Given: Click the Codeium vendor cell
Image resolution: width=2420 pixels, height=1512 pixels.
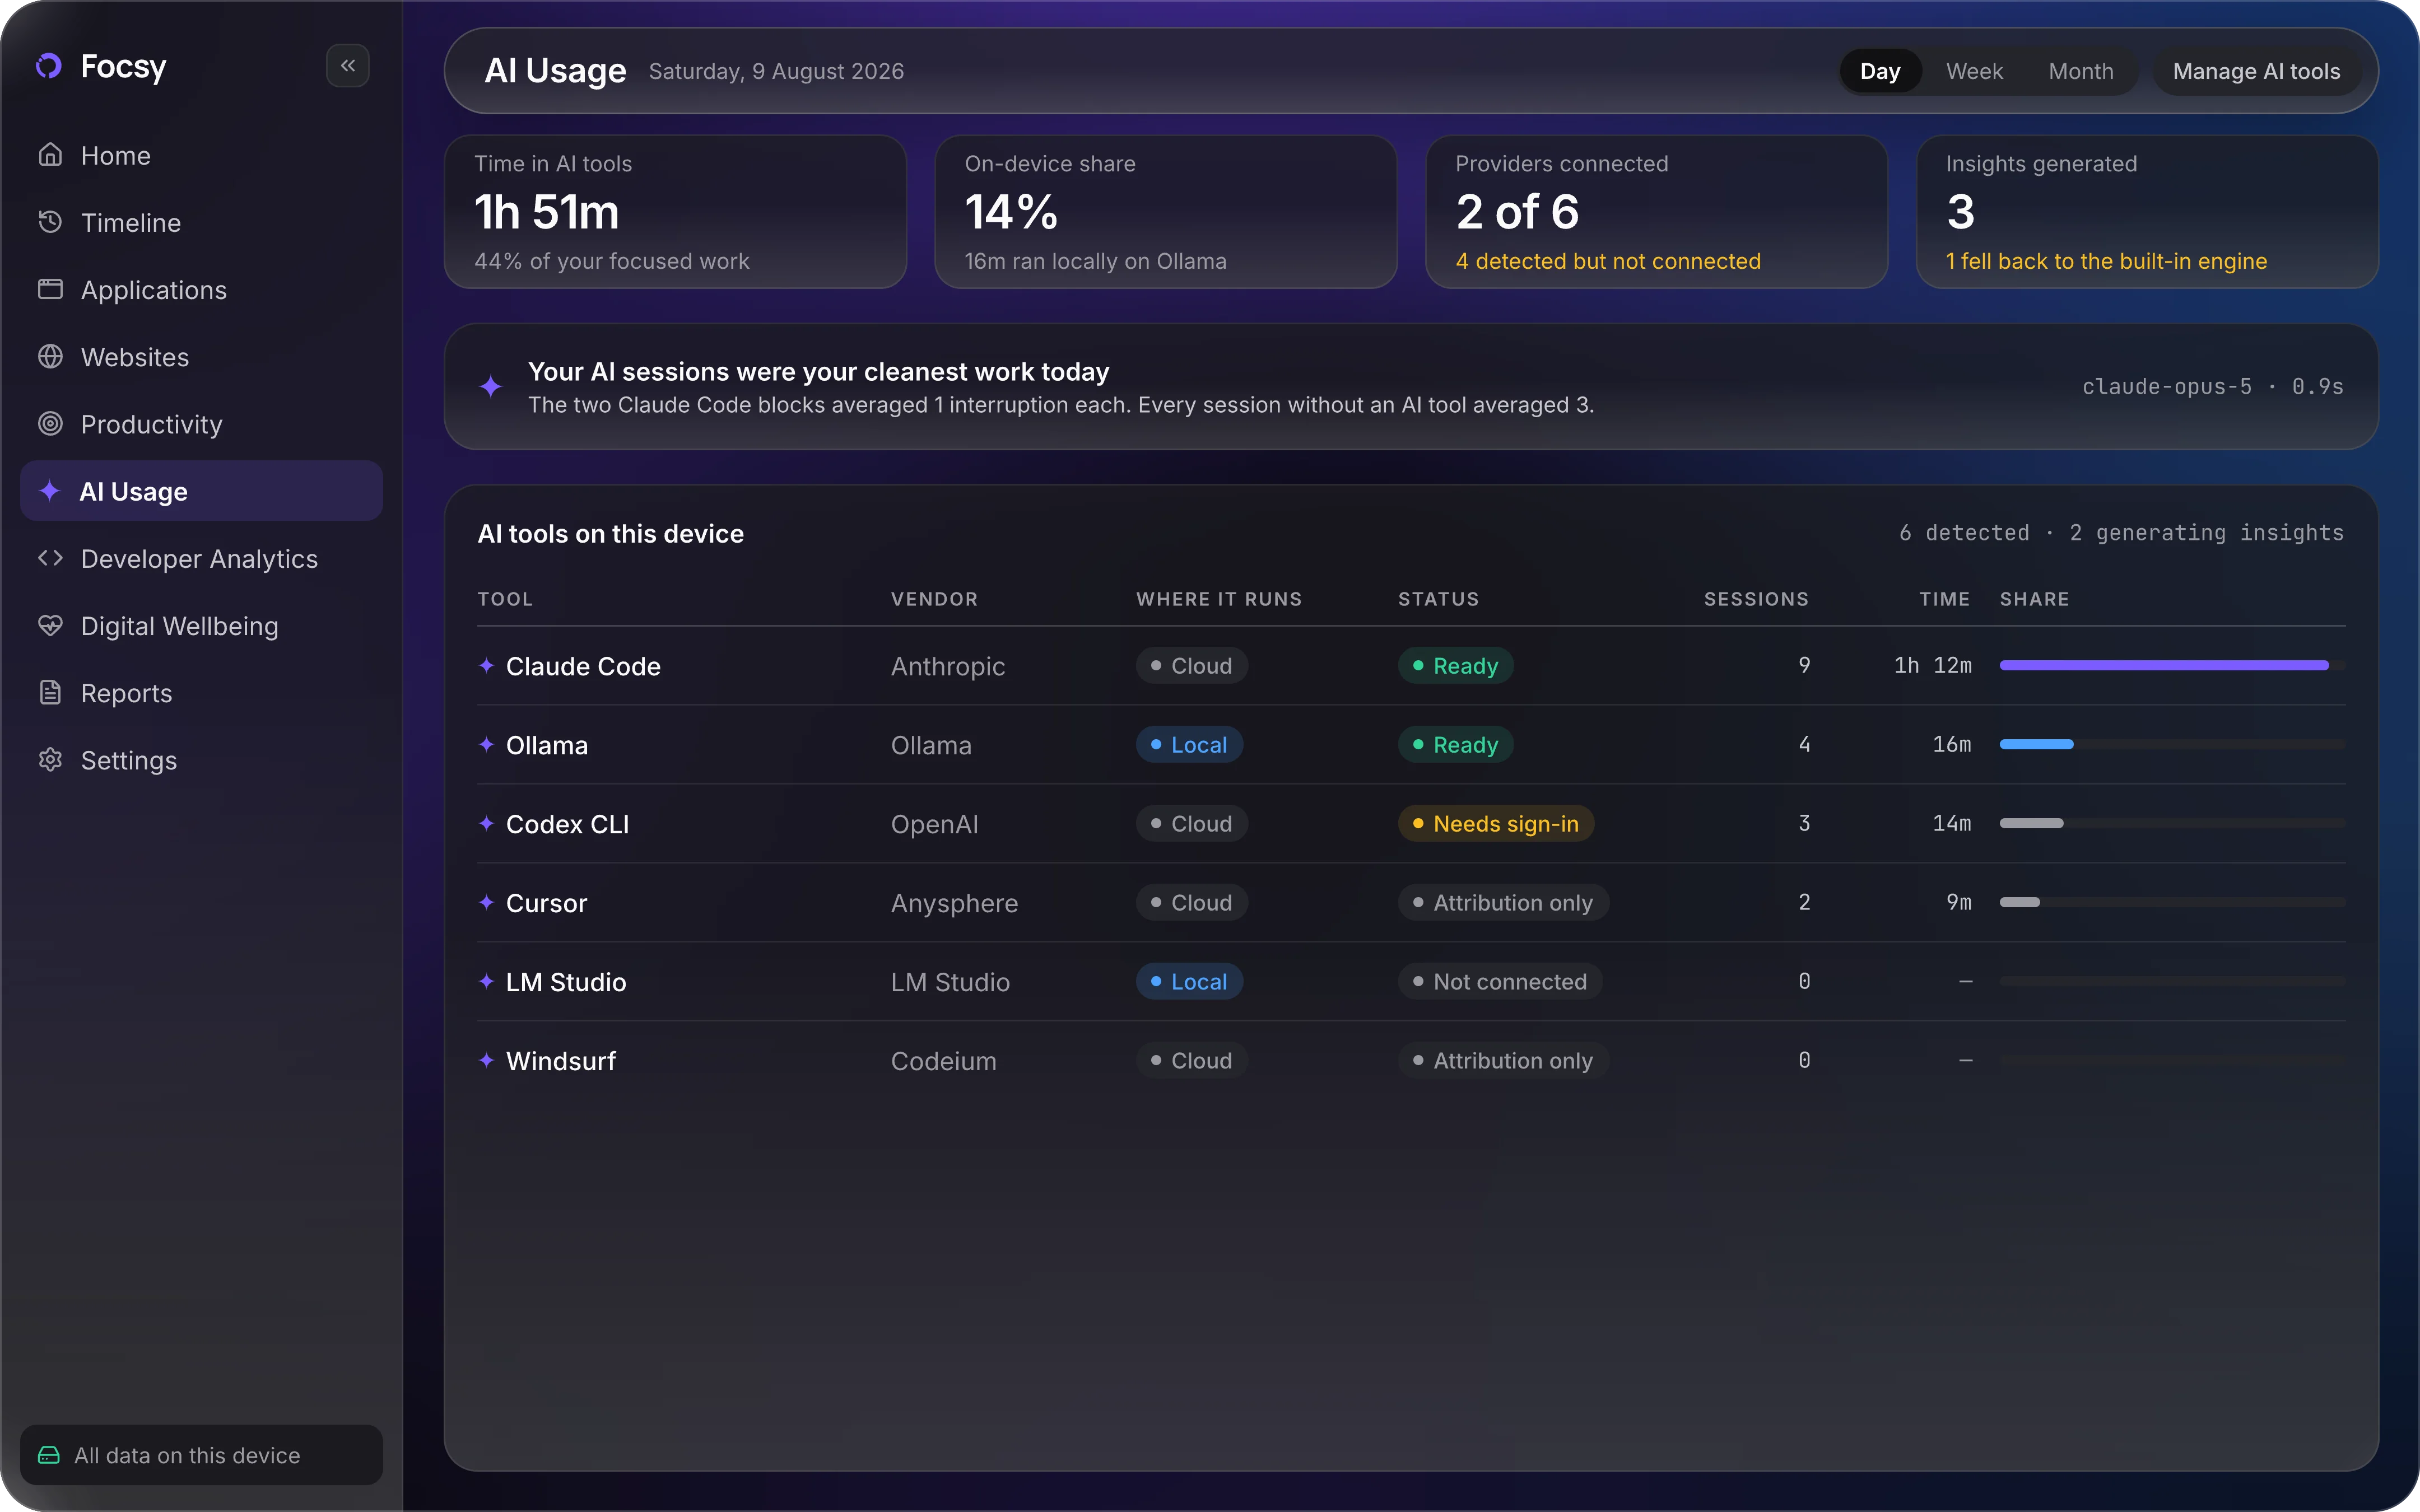Looking at the screenshot, I should point(943,1061).
